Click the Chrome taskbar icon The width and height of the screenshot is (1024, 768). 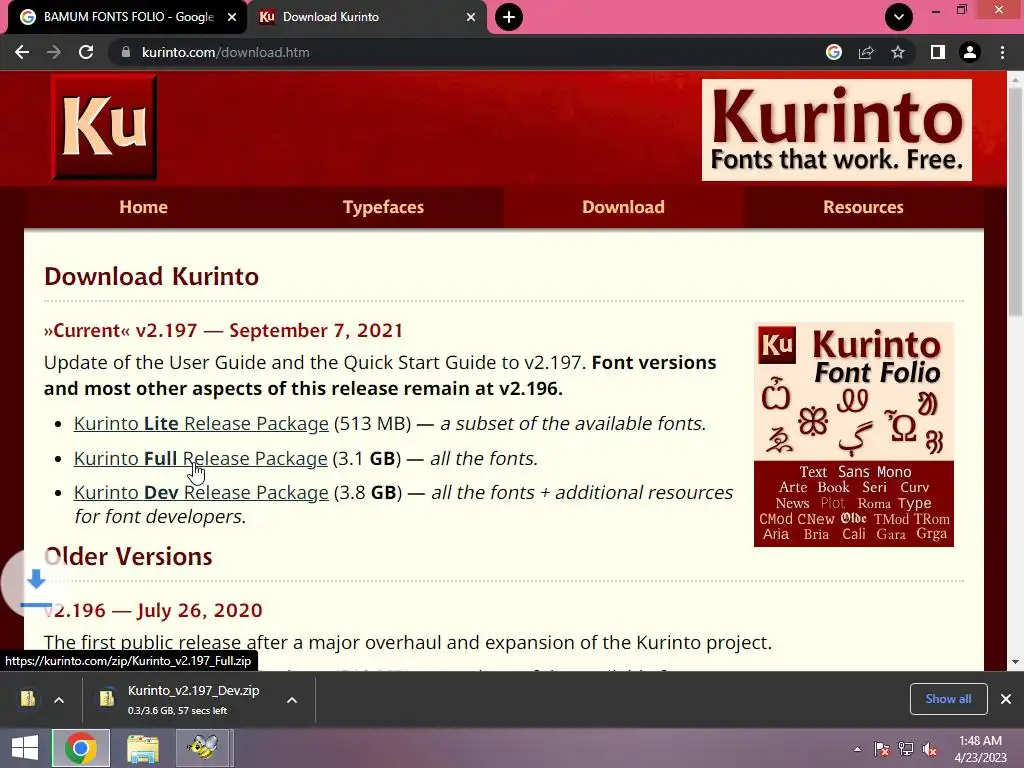(81, 748)
